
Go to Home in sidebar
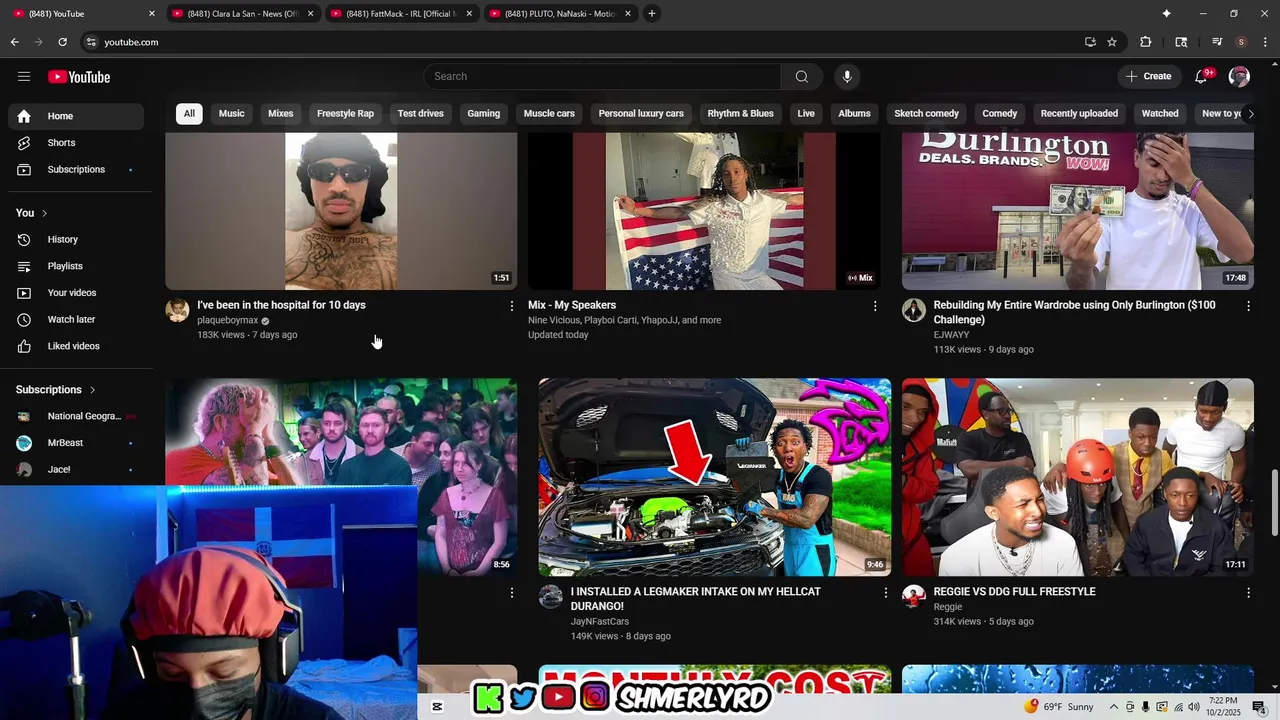[76, 116]
